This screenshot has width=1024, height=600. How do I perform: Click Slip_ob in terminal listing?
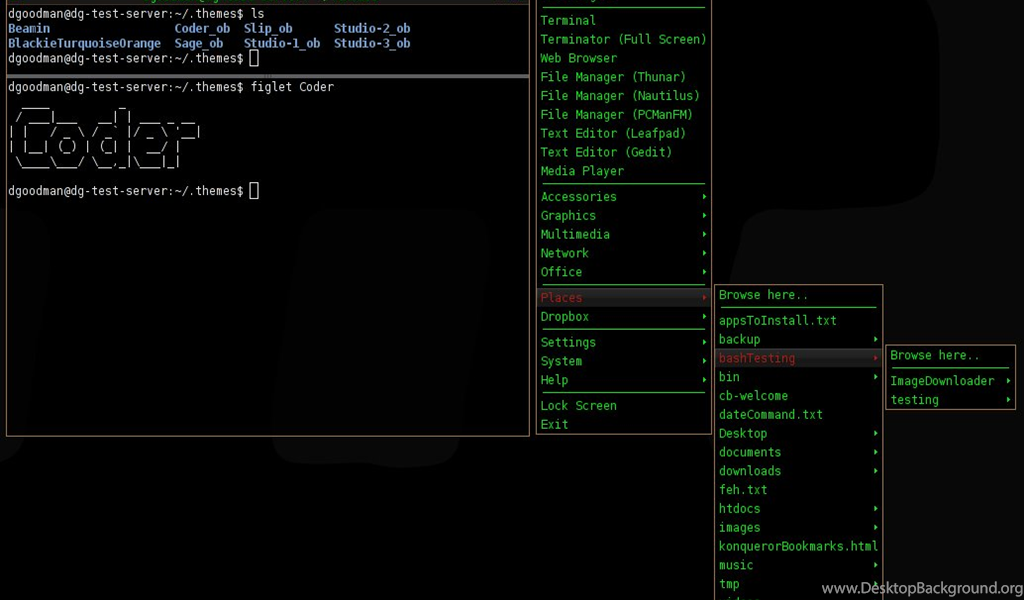coord(268,29)
